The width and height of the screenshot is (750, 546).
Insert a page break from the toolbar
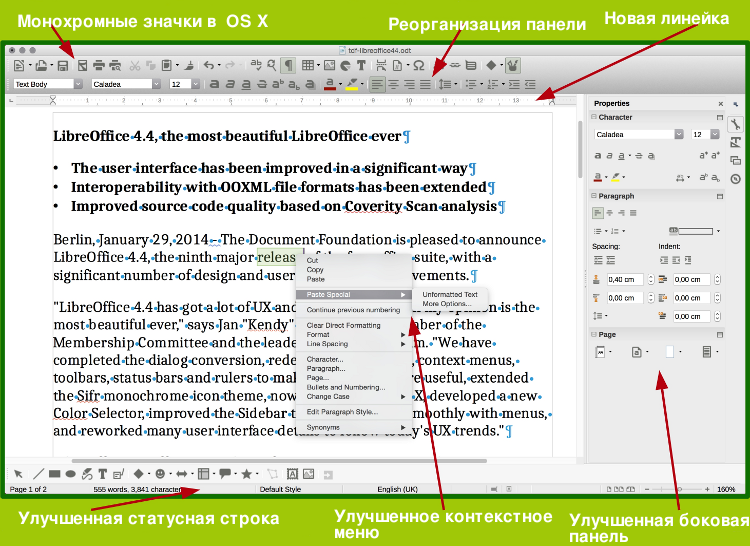381,66
